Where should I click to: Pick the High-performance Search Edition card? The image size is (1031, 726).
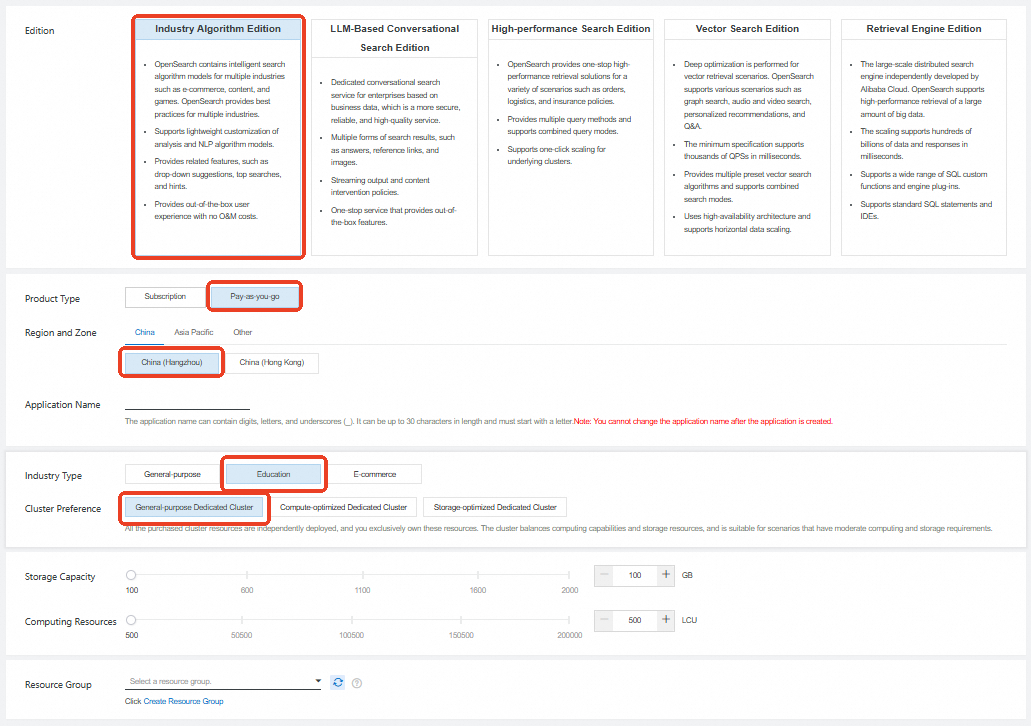click(x=571, y=137)
